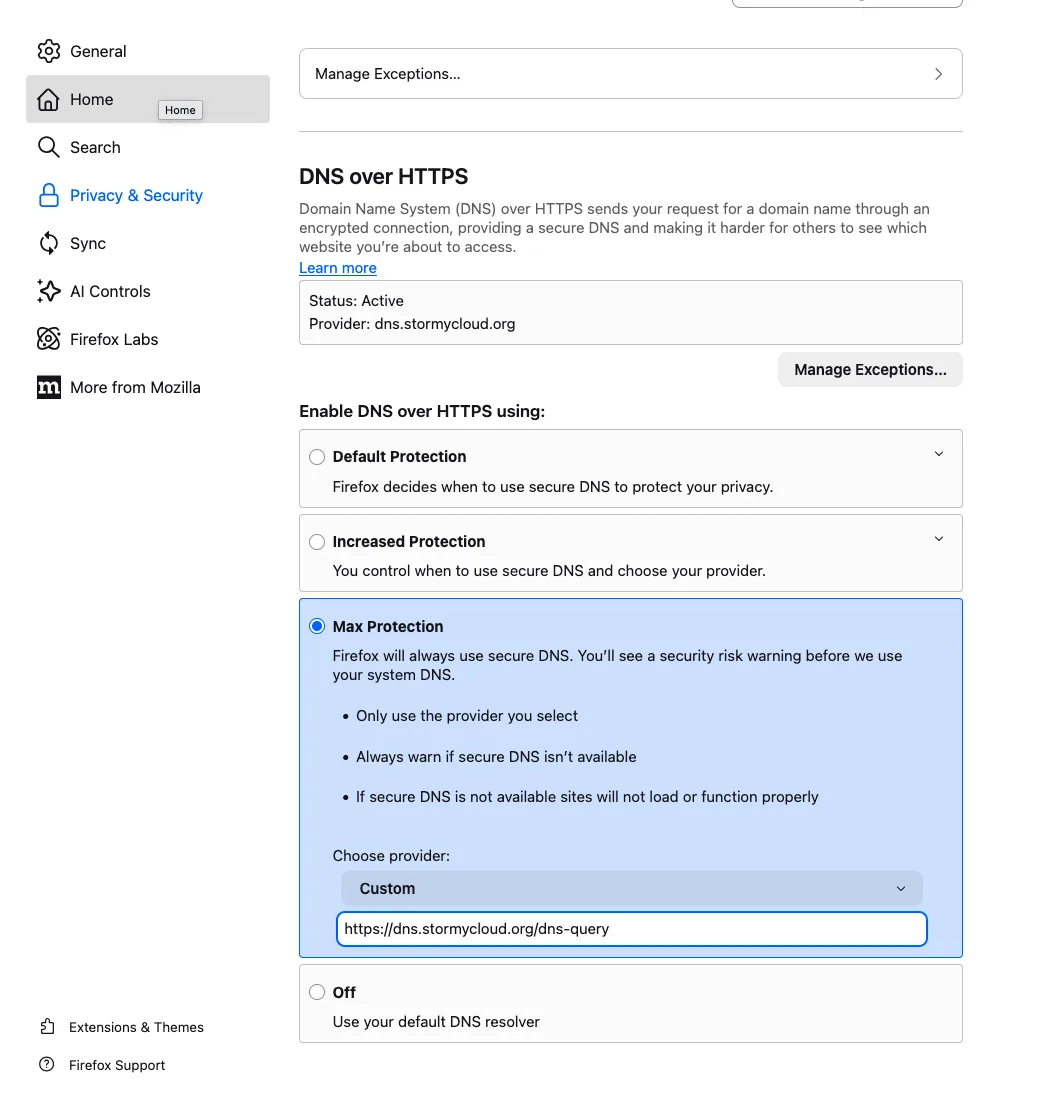Viewport: 1040px width, 1098px height.
Task: Turn DNS over HTTPS Off
Action: tap(317, 992)
